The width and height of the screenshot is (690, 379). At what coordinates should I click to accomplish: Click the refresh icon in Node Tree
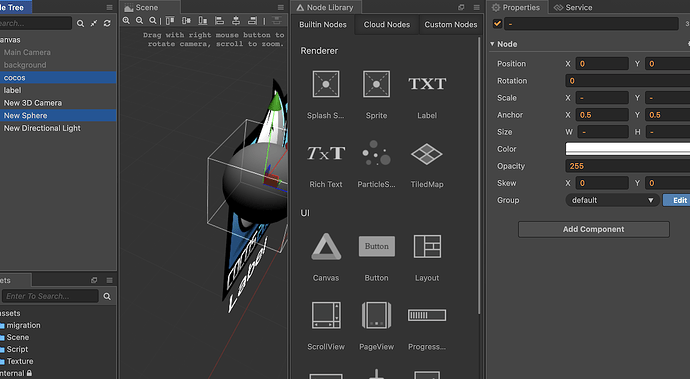click(x=107, y=23)
